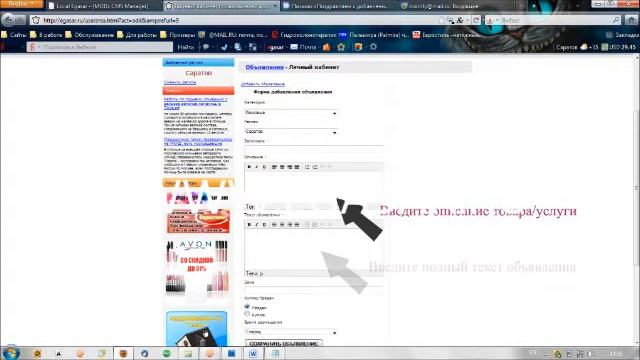This screenshot has width=640, height=360.
Task: Click into the price input field
Action: click(313, 289)
